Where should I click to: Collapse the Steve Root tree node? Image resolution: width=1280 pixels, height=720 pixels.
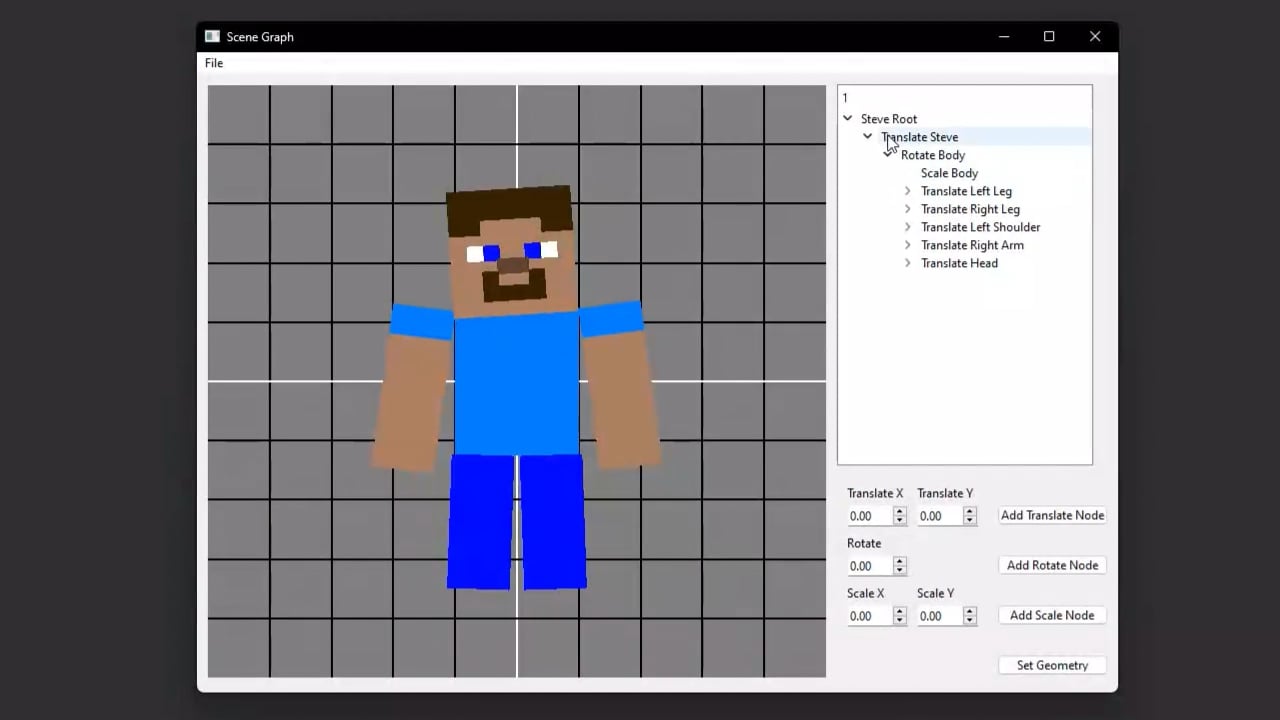coord(848,119)
